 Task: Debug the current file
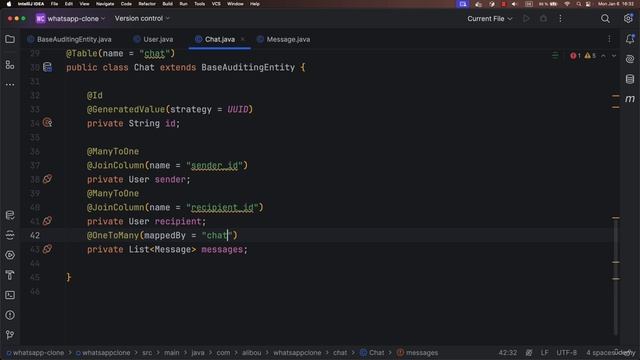tap(543, 18)
